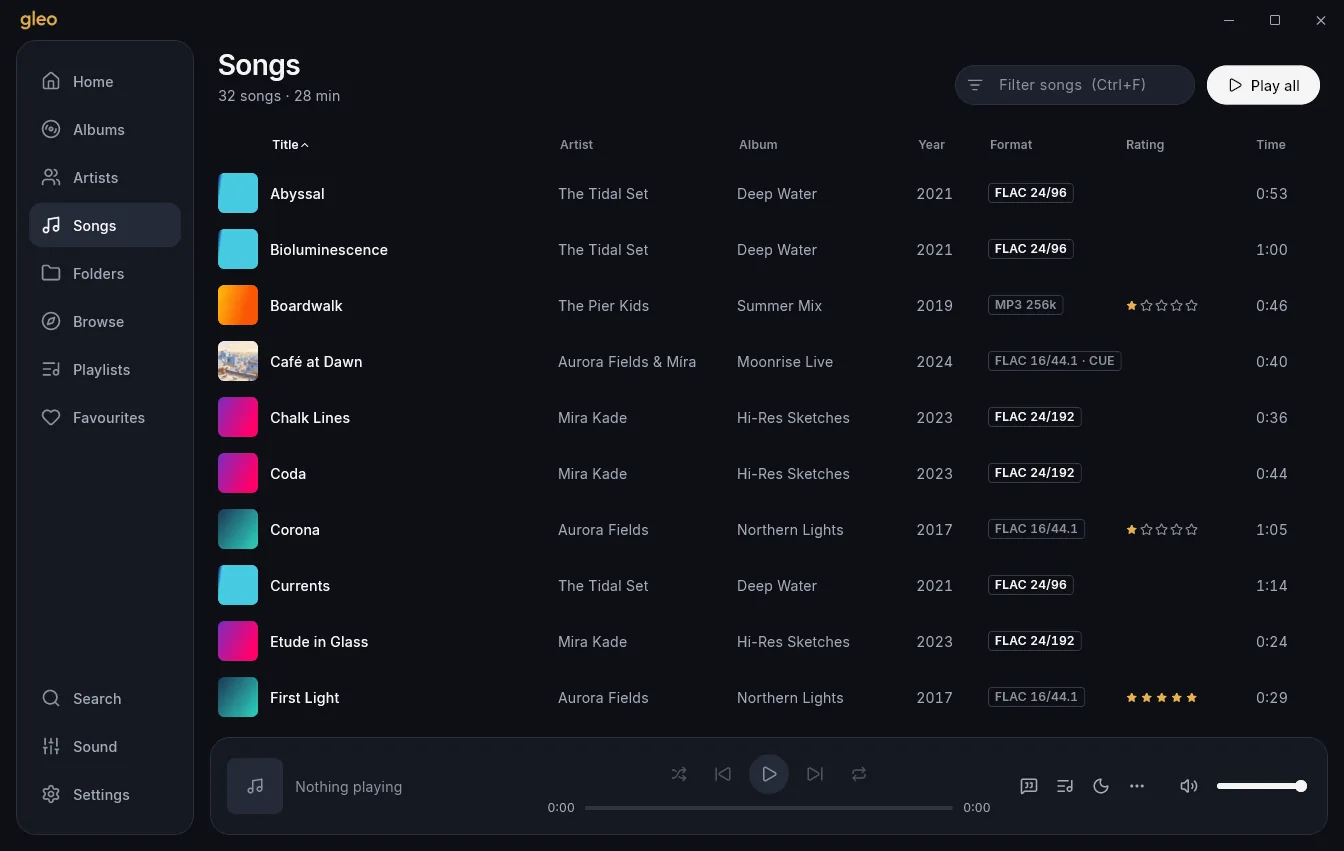The height and width of the screenshot is (851, 1344).
Task: Skip to the previous track
Action: [x=723, y=774]
